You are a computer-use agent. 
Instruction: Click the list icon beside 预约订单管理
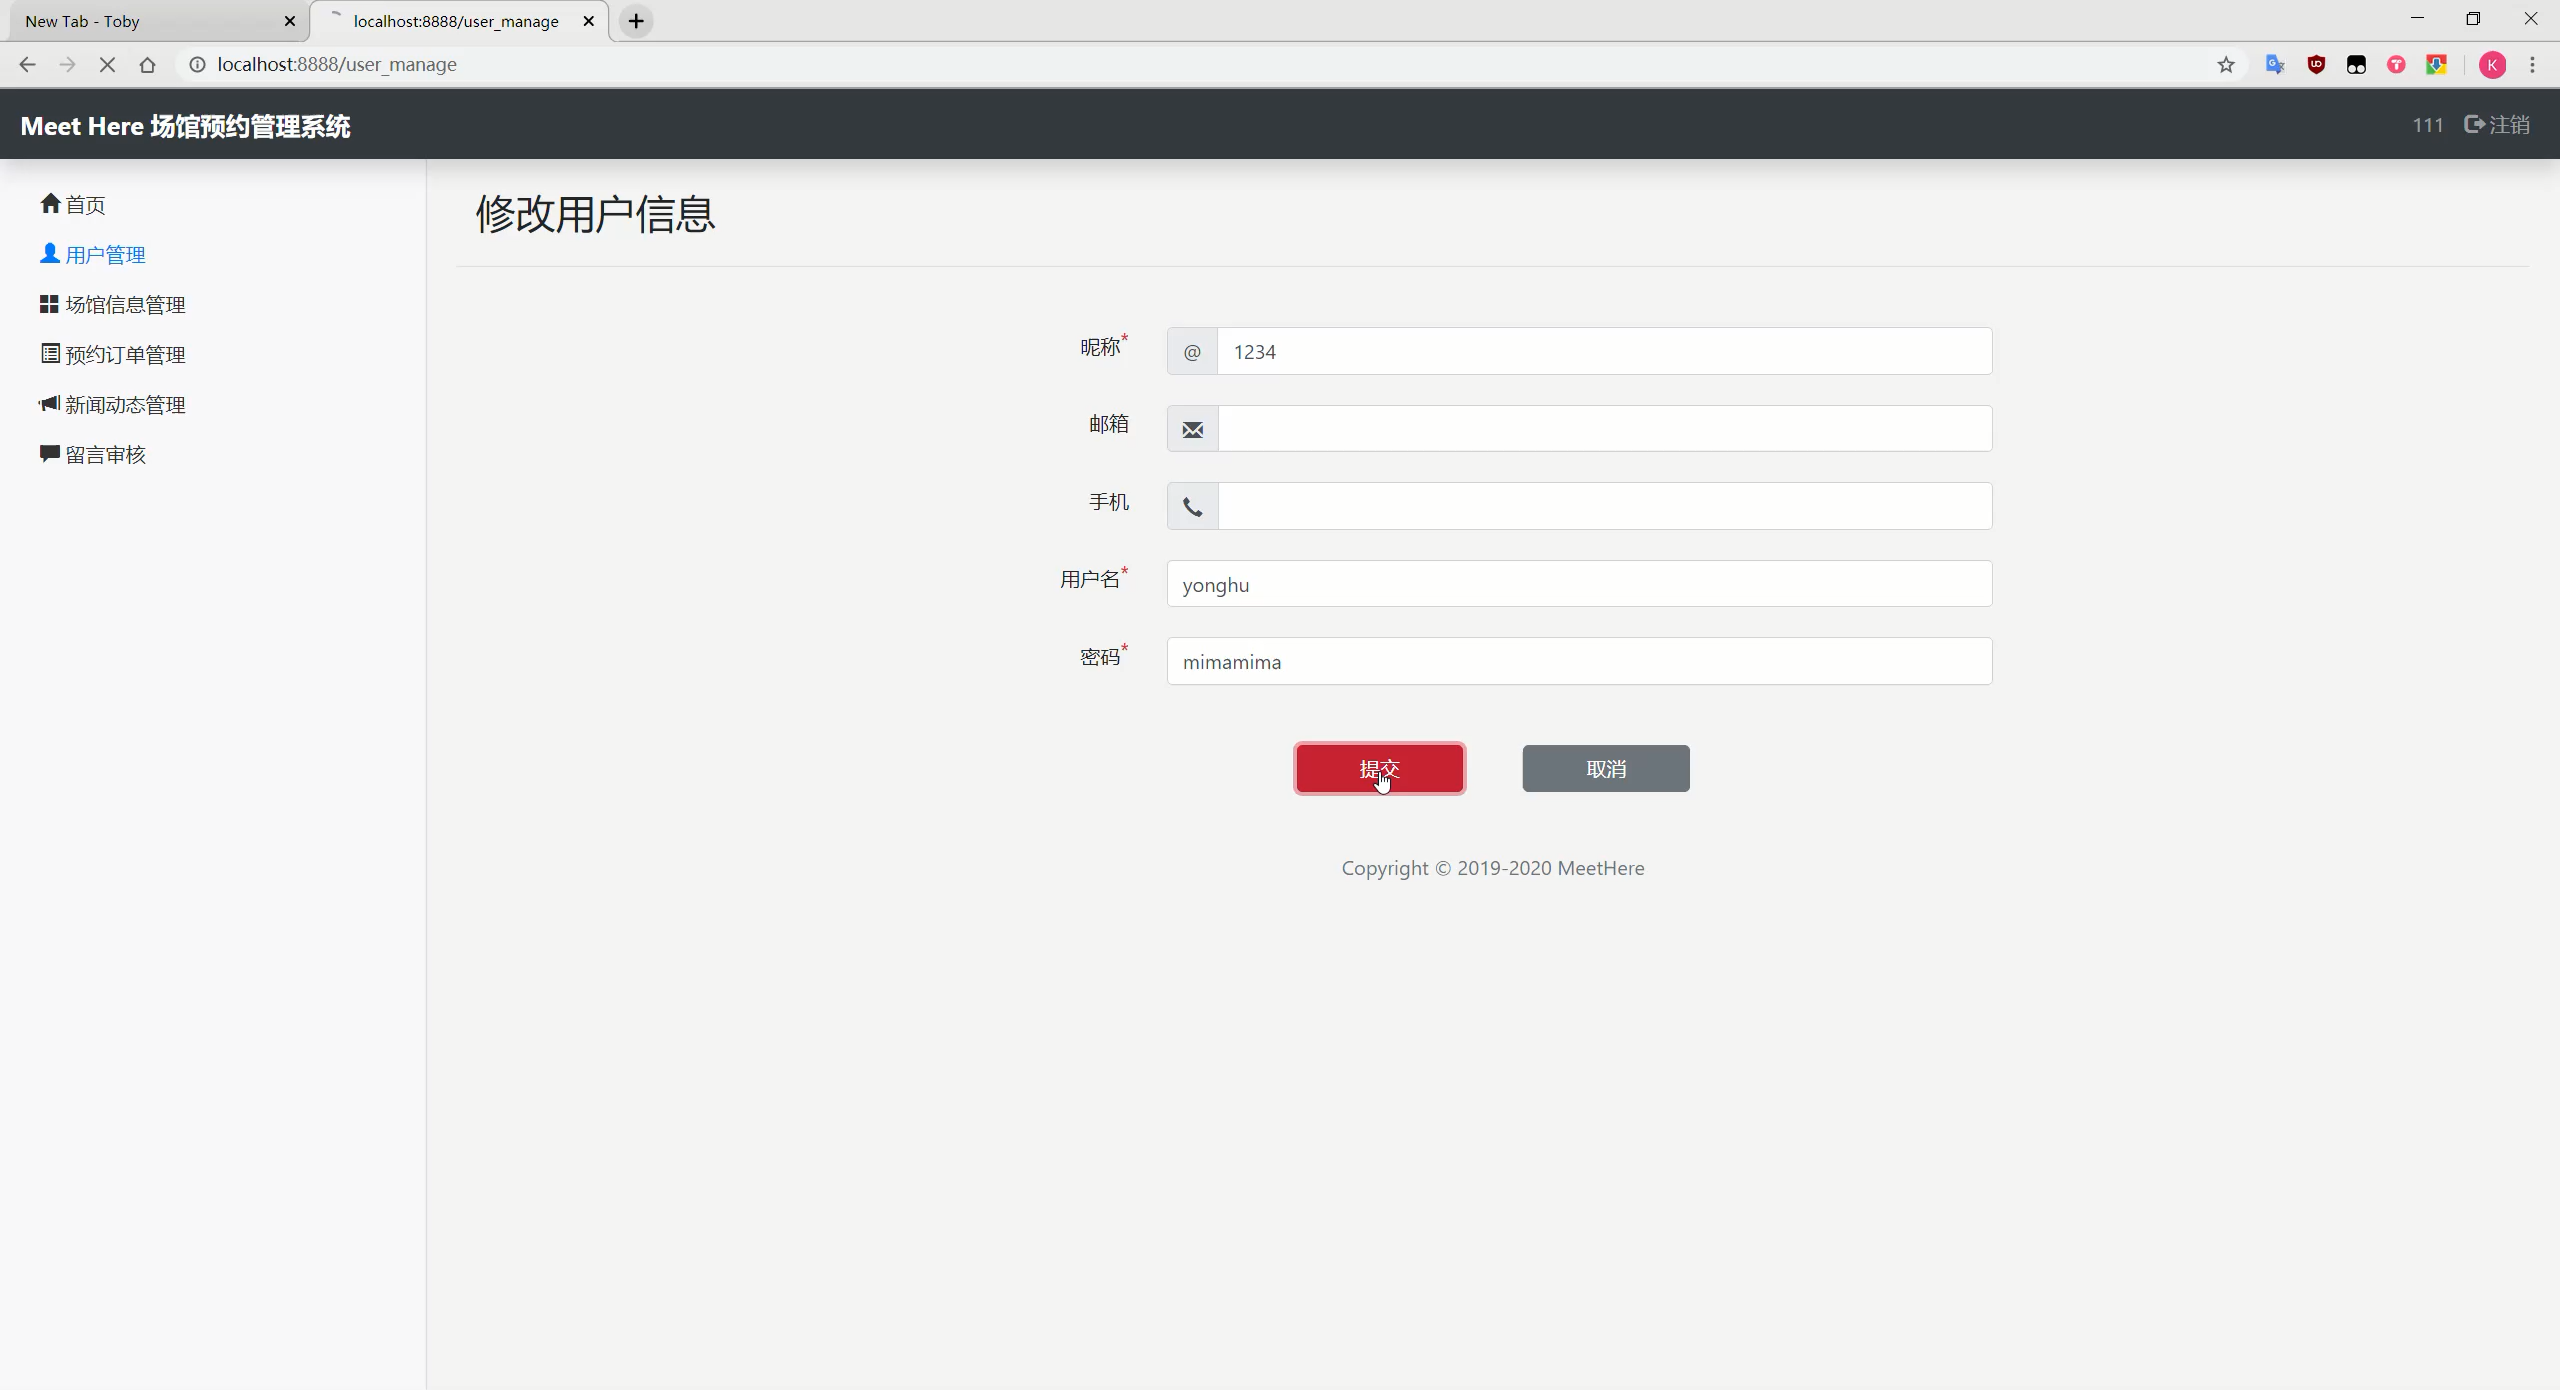click(50, 353)
